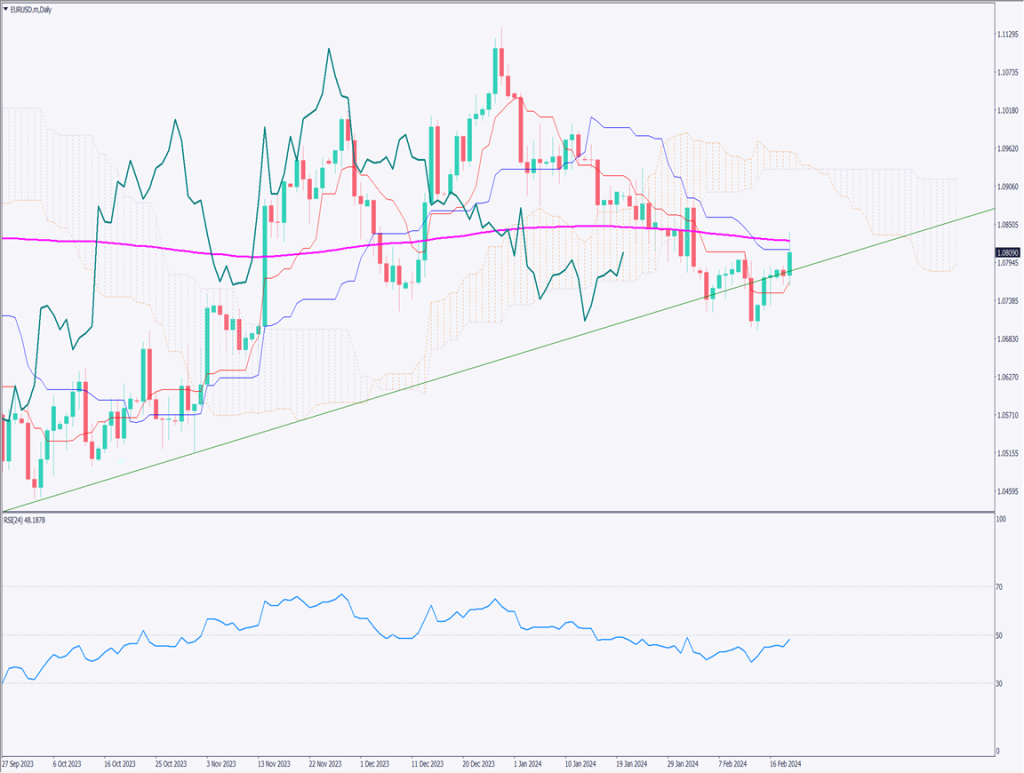Select the 16 Feb 2024 date marker
Image resolution: width=1024 pixels, height=773 pixels.
(x=786, y=762)
